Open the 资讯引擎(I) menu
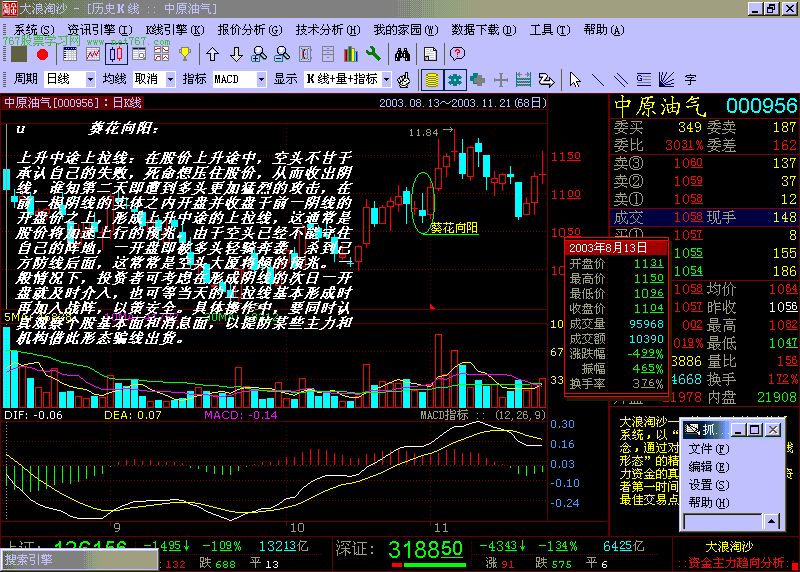 [x=99, y=30]
